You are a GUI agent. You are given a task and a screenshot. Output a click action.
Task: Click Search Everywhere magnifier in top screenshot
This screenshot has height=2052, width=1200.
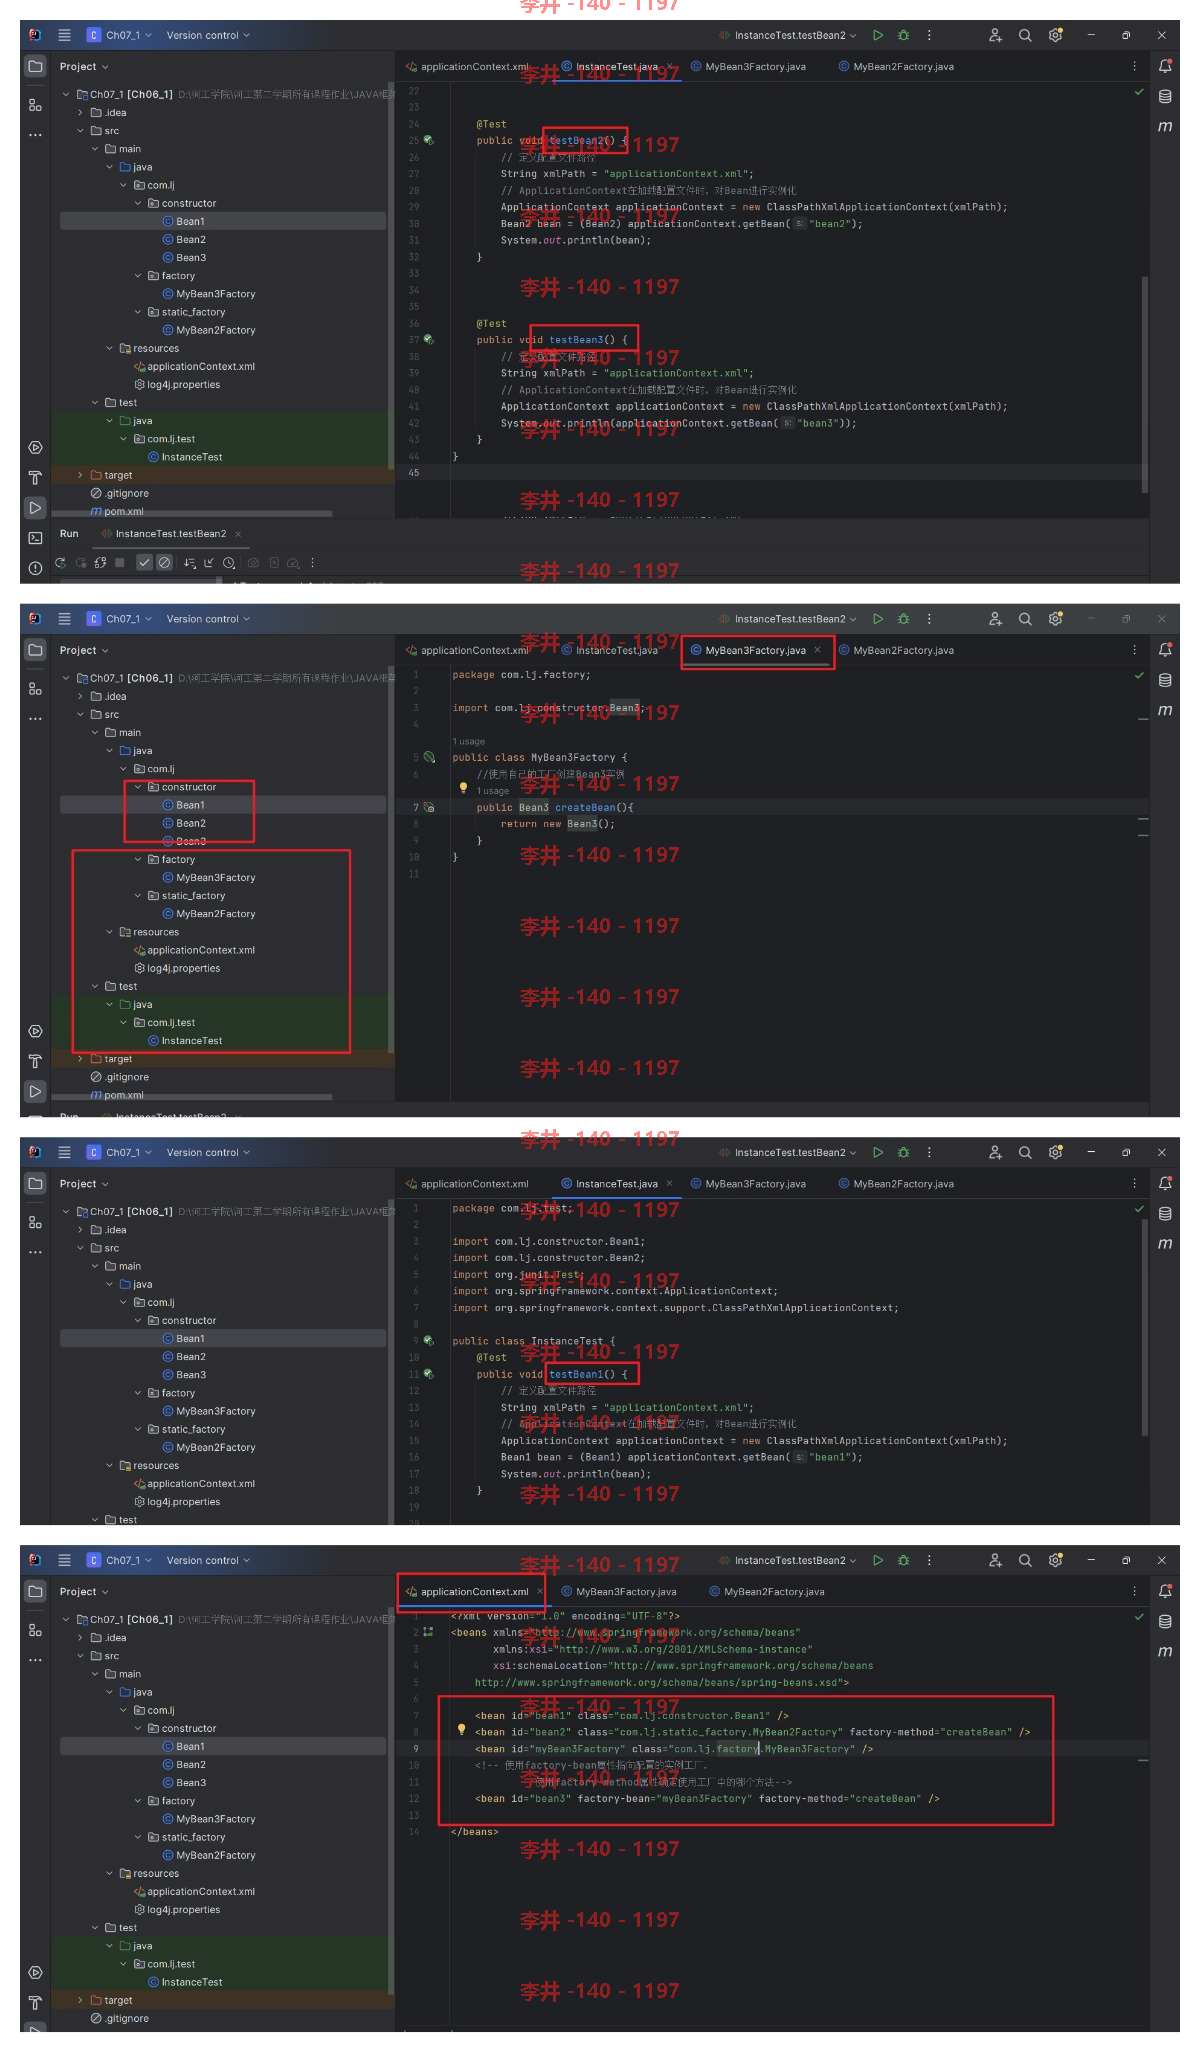tap(1025, 35)
